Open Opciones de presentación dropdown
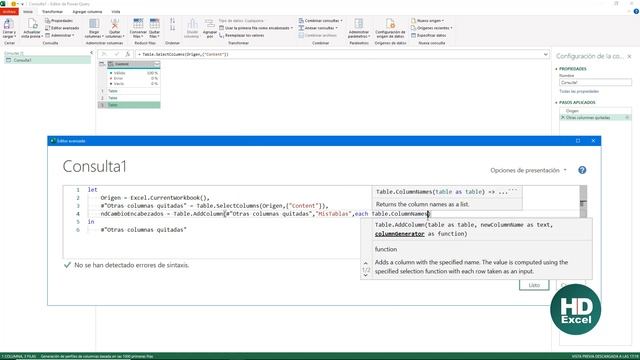 click(528, 170)
